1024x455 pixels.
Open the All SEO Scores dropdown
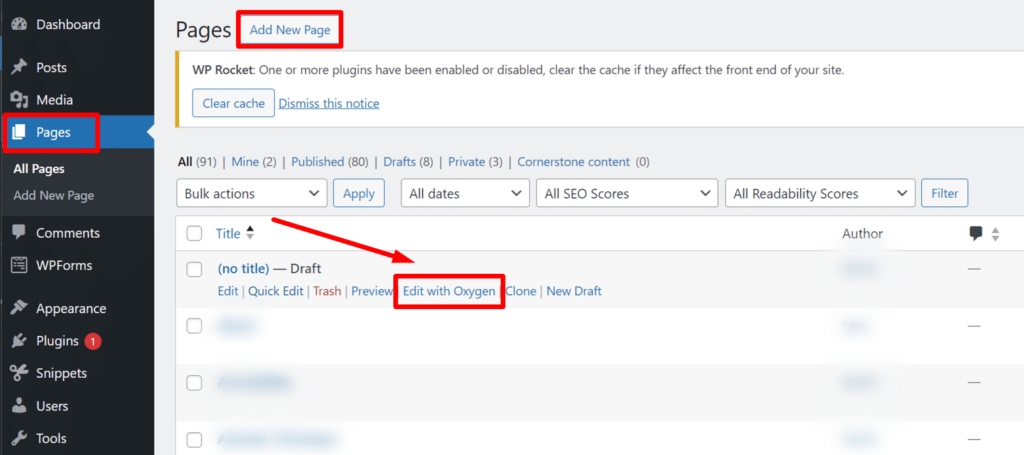click(x=626, y=193)
